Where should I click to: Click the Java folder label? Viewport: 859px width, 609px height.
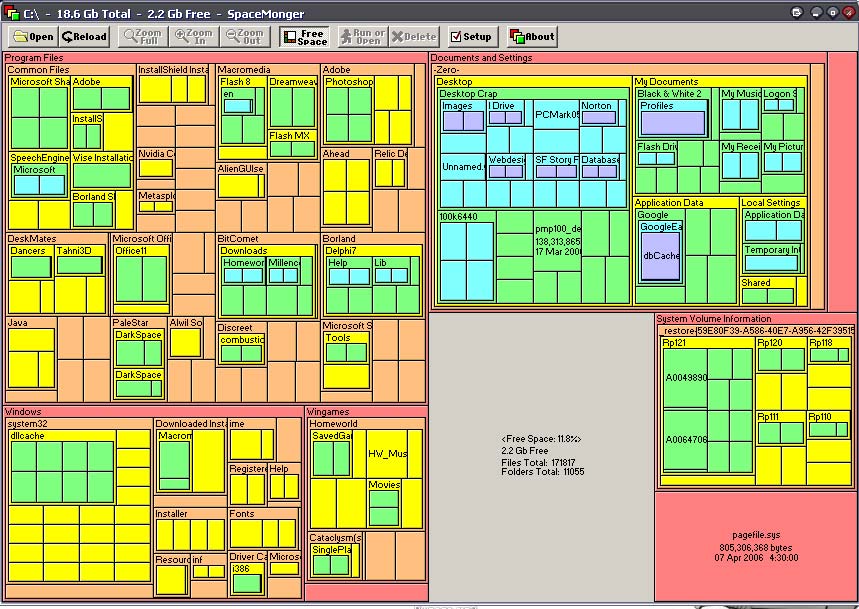point(18,323)
